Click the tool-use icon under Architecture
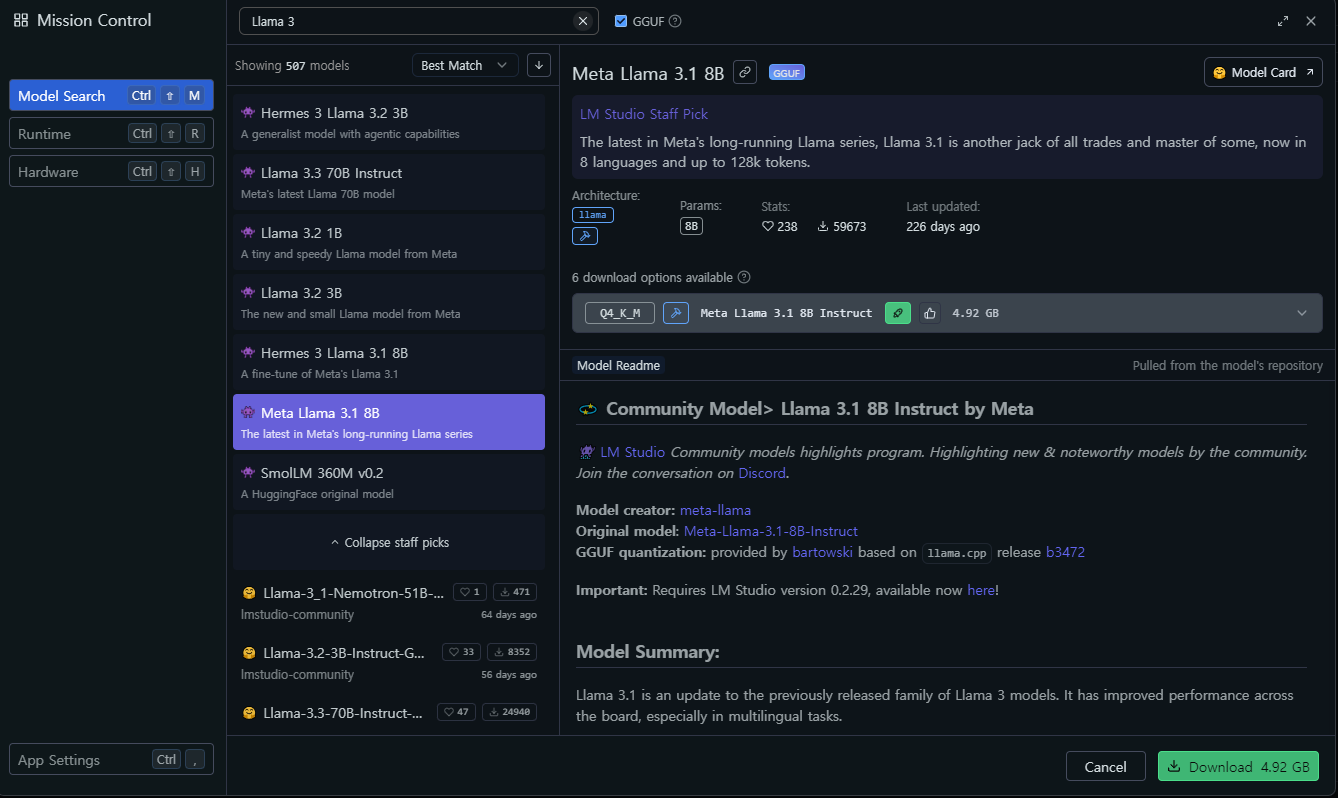The width and height of the screenshot is (1338, 798). (x=585, y=236)
